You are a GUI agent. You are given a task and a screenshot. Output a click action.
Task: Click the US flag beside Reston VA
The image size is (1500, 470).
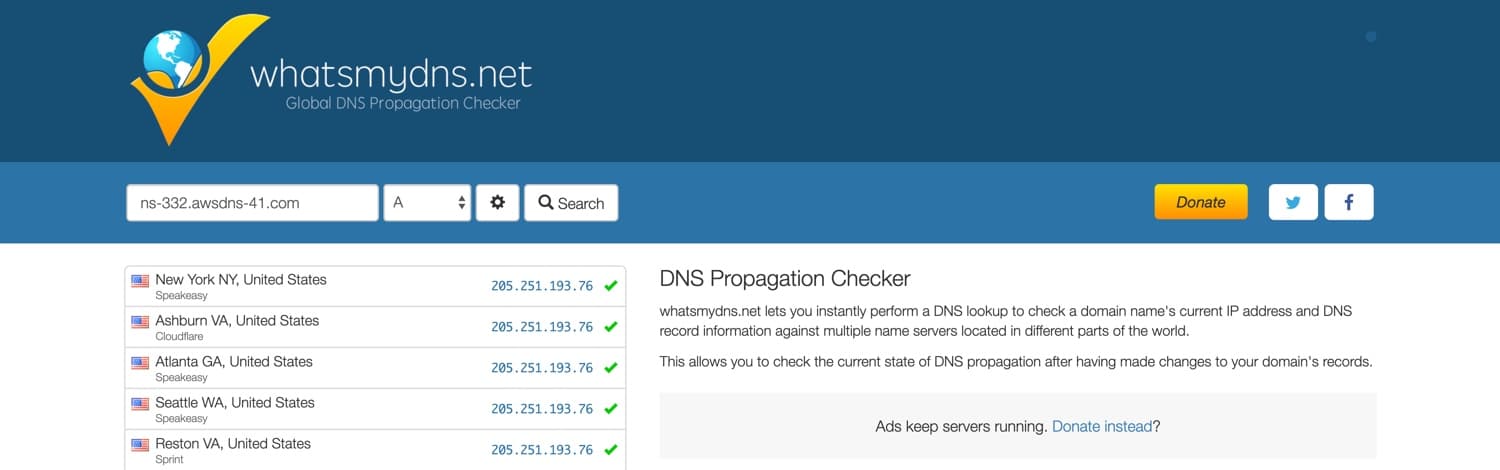pyautogui.click(x=140, y=445)
